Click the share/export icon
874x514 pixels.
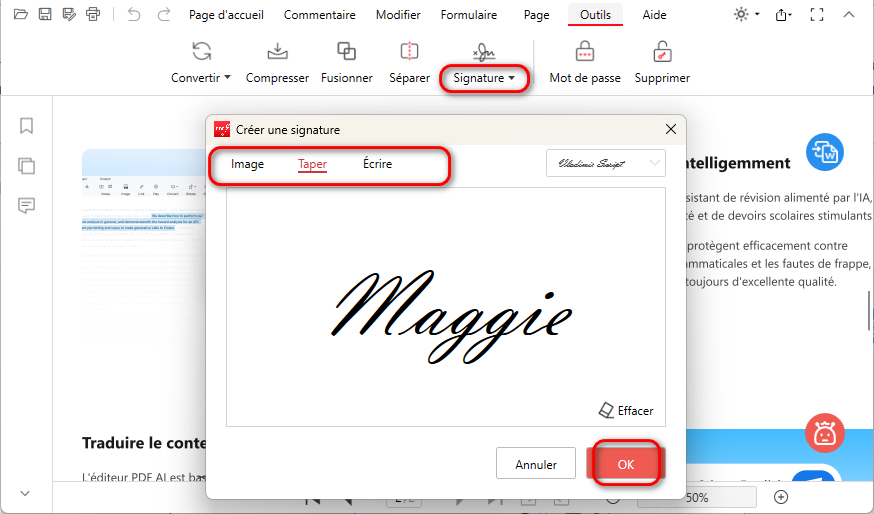pos(783,15)
